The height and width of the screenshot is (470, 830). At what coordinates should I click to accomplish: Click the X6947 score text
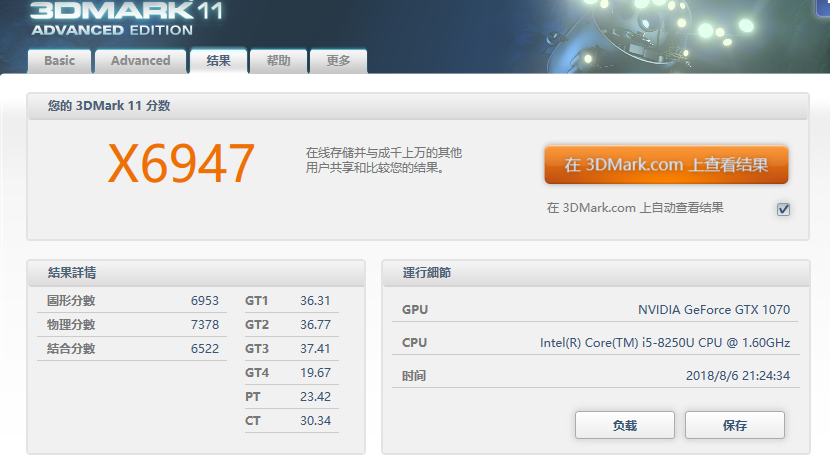coord(181,164)
